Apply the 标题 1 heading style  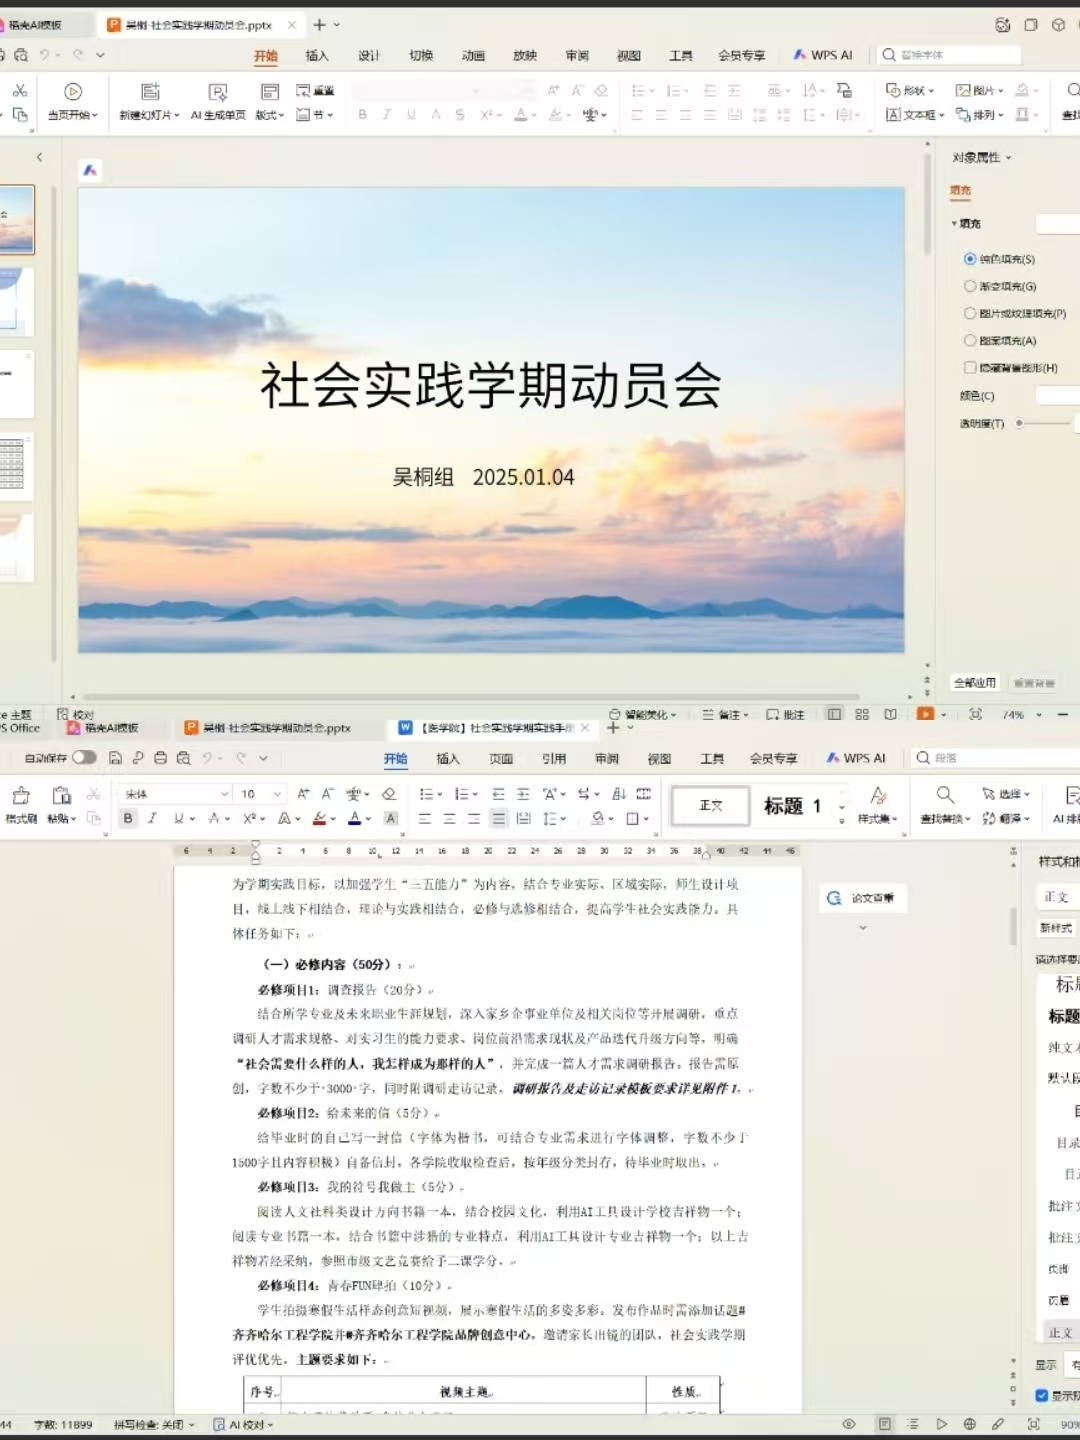(792, 806)
